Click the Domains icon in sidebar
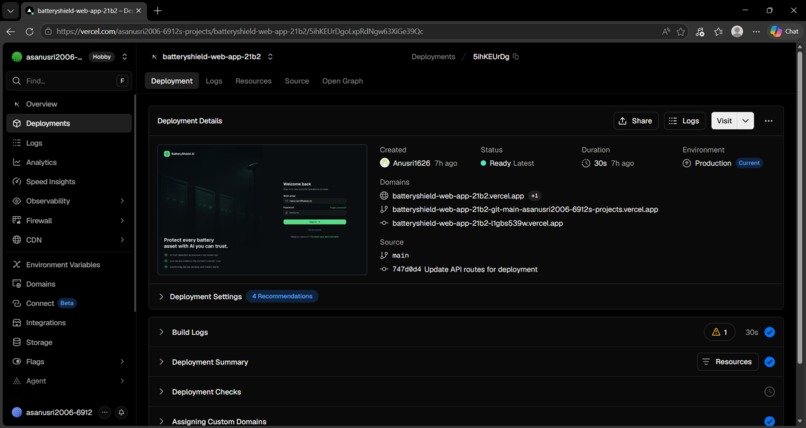This screenshot has height=428, width=806. (x=16, y=284)
